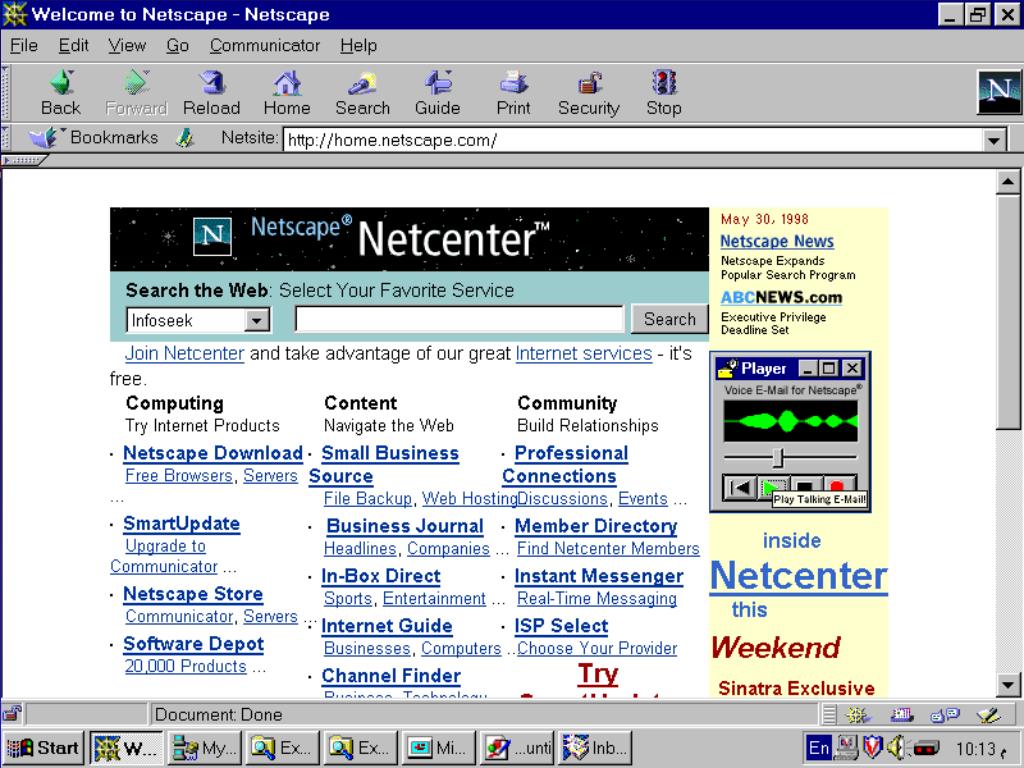The height and width of the screenshot is (768, 1024).
Task: Print the page using toolbar icon
Action: (x=513, y=84)
